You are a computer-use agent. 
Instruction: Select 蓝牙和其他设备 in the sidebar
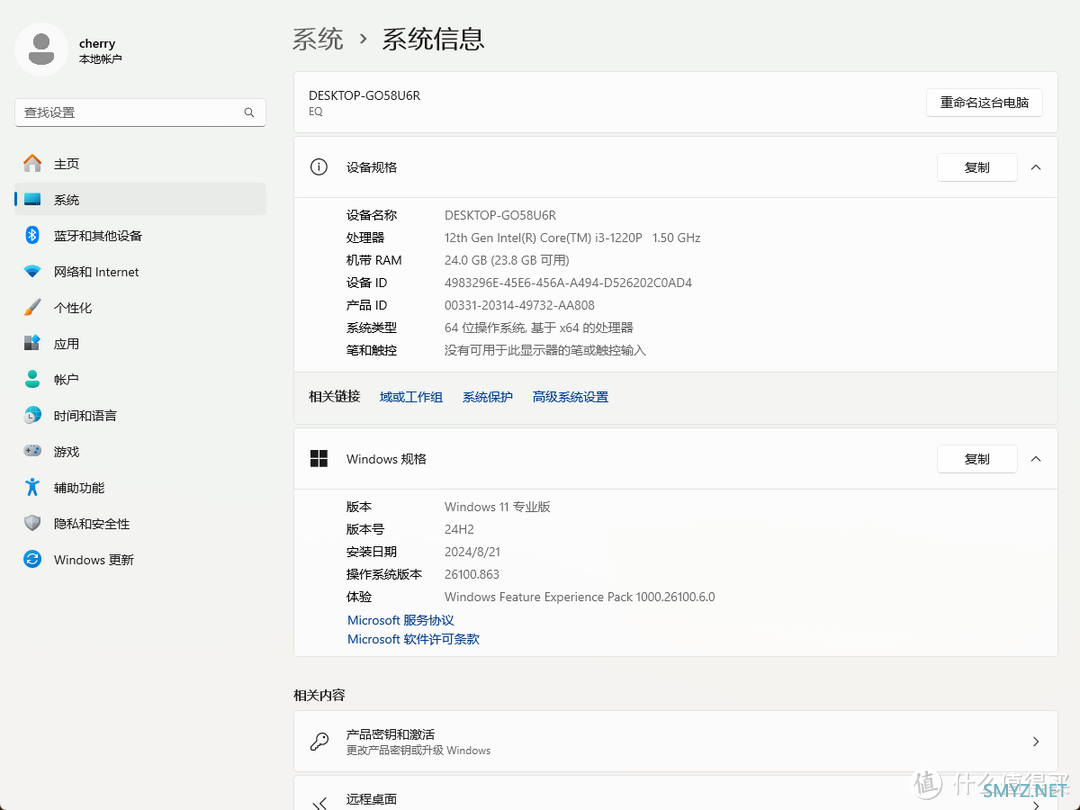(x=140, y=236)
